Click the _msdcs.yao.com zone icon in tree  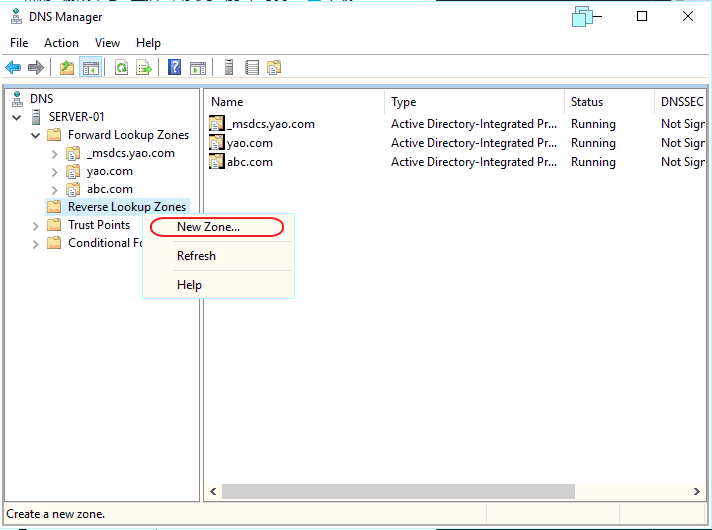[73, 154]
